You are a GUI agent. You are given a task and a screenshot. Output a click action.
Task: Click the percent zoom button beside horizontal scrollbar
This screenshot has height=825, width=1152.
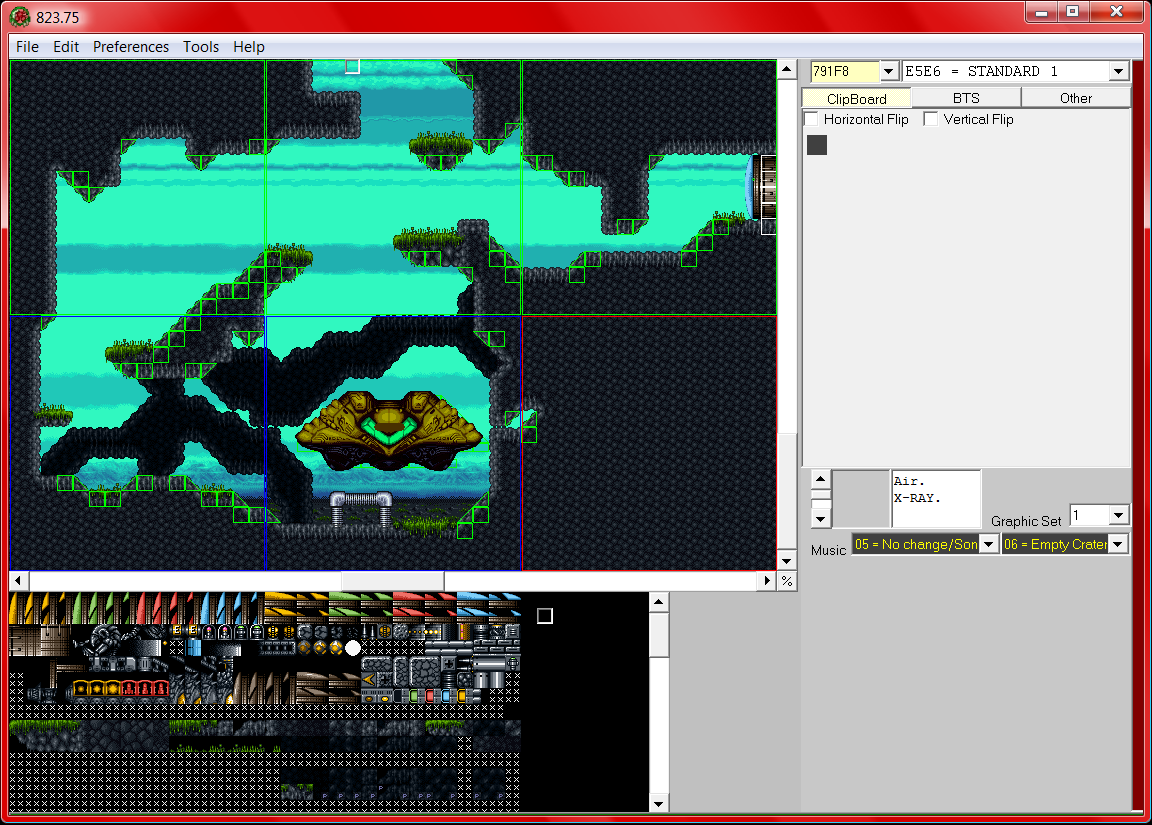coord(787,581)
